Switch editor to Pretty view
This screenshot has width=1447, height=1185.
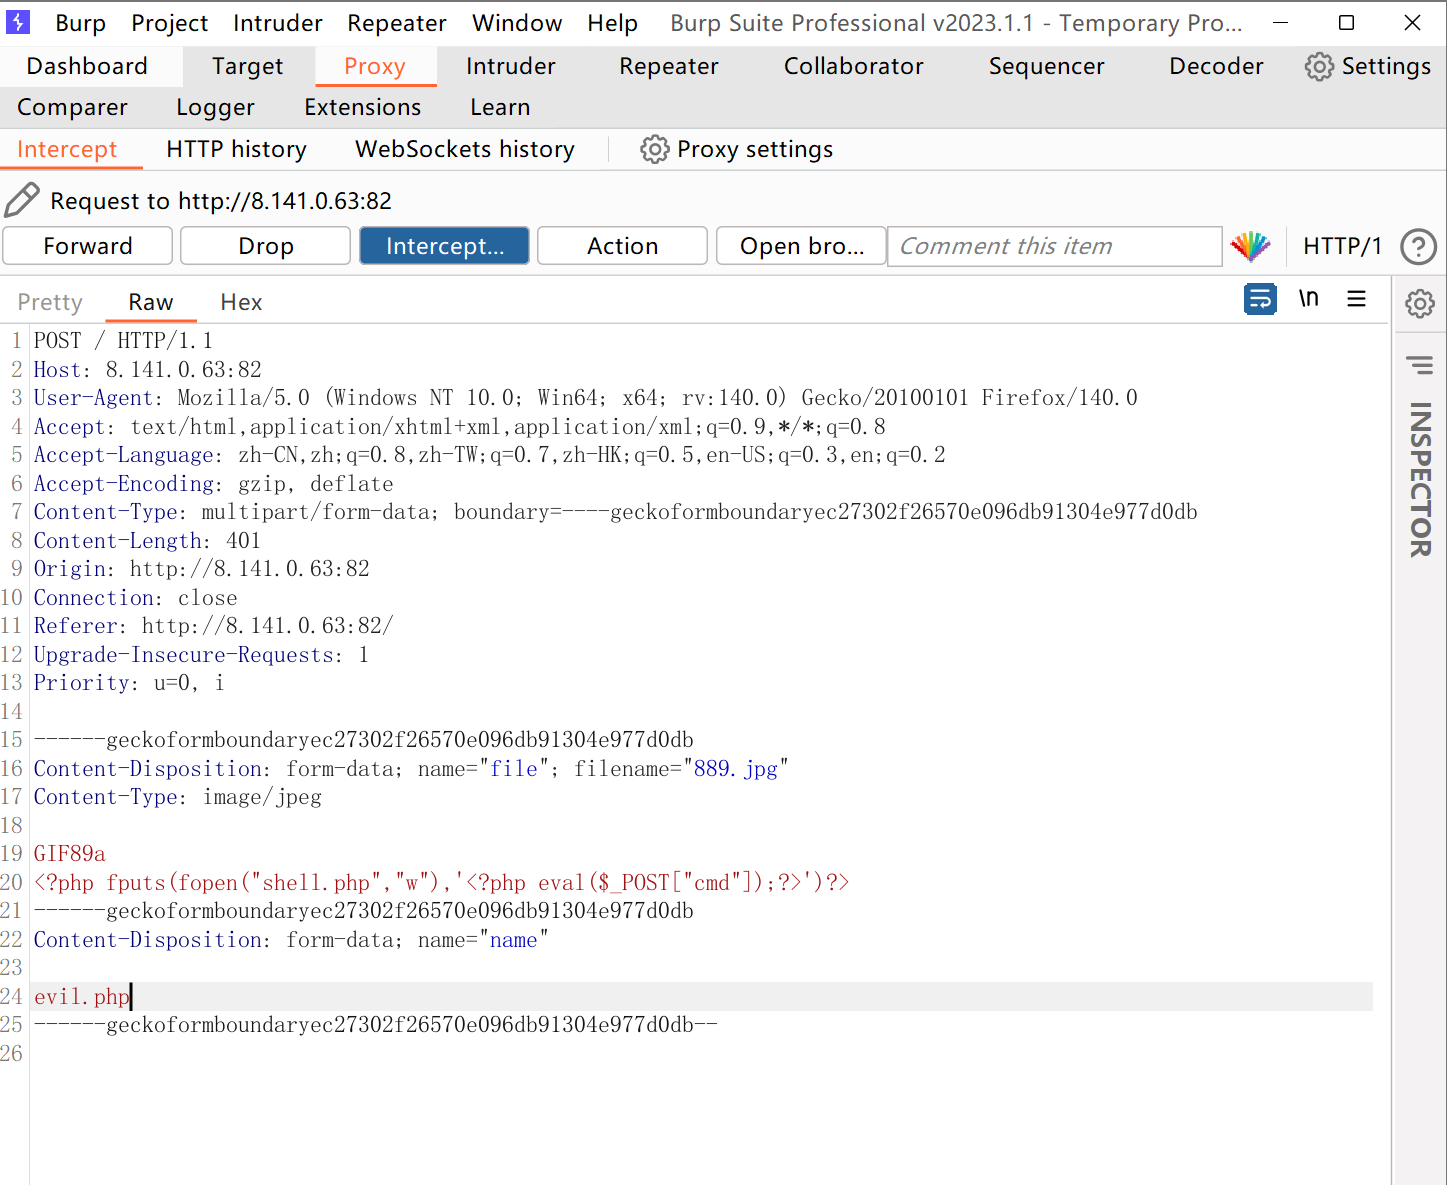(50, 302)
